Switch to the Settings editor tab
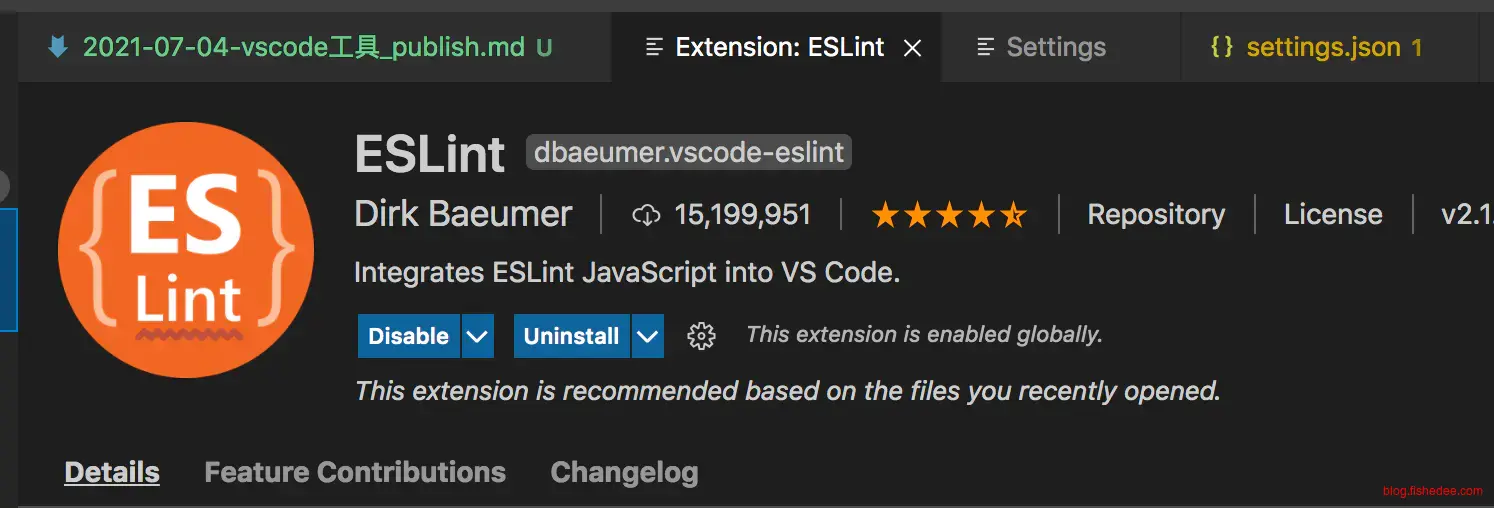 coord(1055,47)
